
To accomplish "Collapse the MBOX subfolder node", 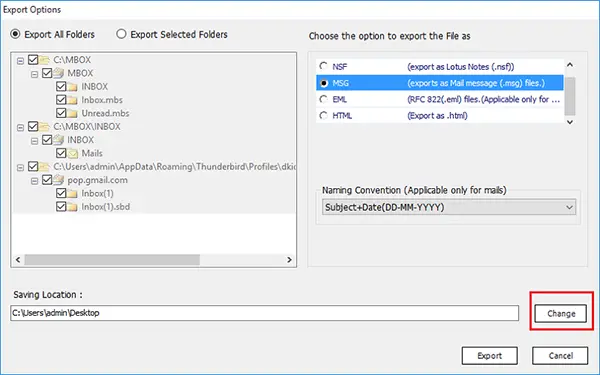I will (34, 74).
